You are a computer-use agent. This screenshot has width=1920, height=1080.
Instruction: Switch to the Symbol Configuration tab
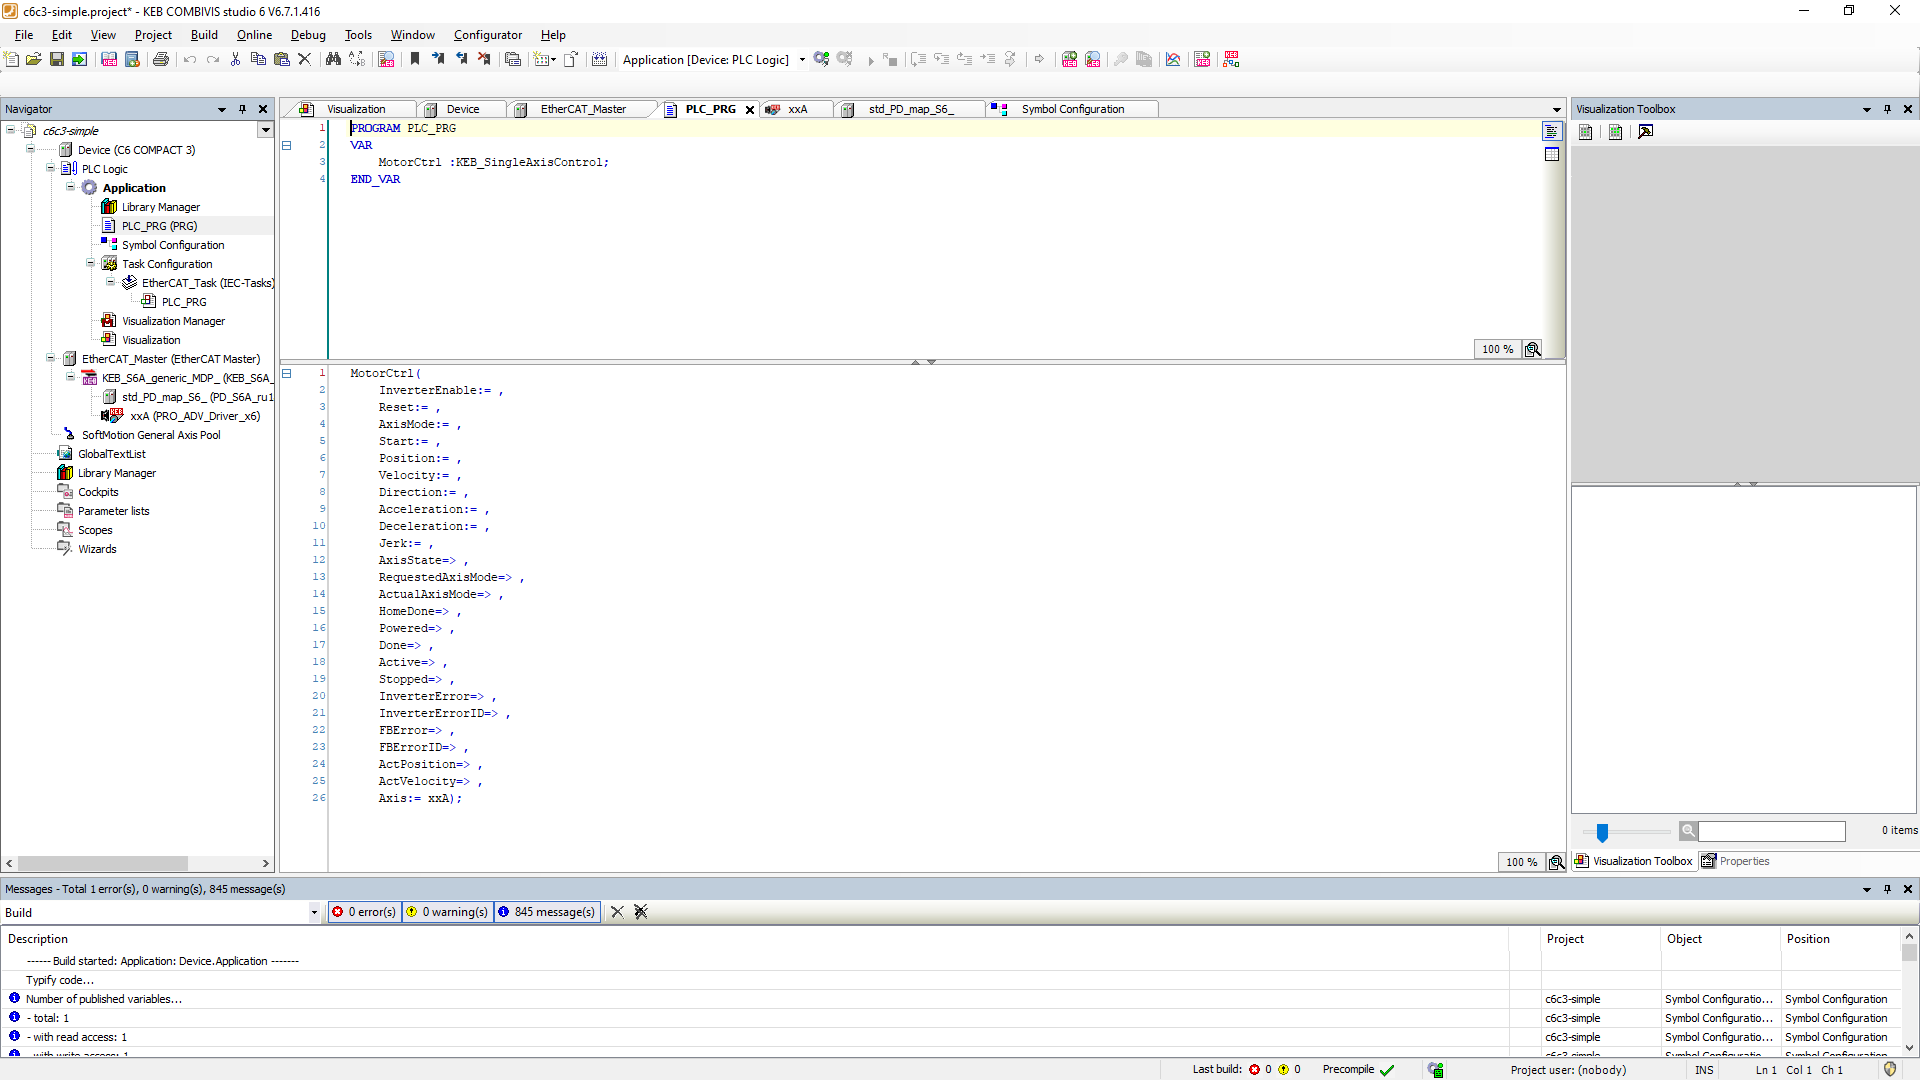[1072, 109]
